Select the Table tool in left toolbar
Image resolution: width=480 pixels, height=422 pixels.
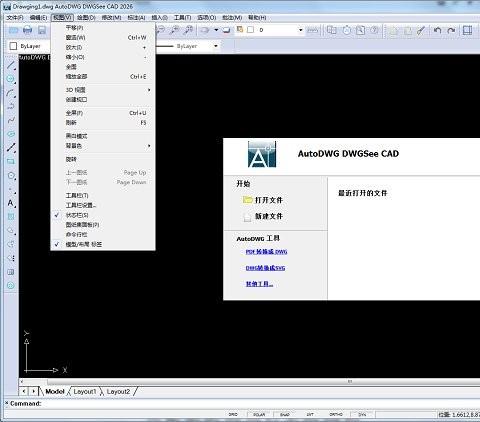[11, 272]
